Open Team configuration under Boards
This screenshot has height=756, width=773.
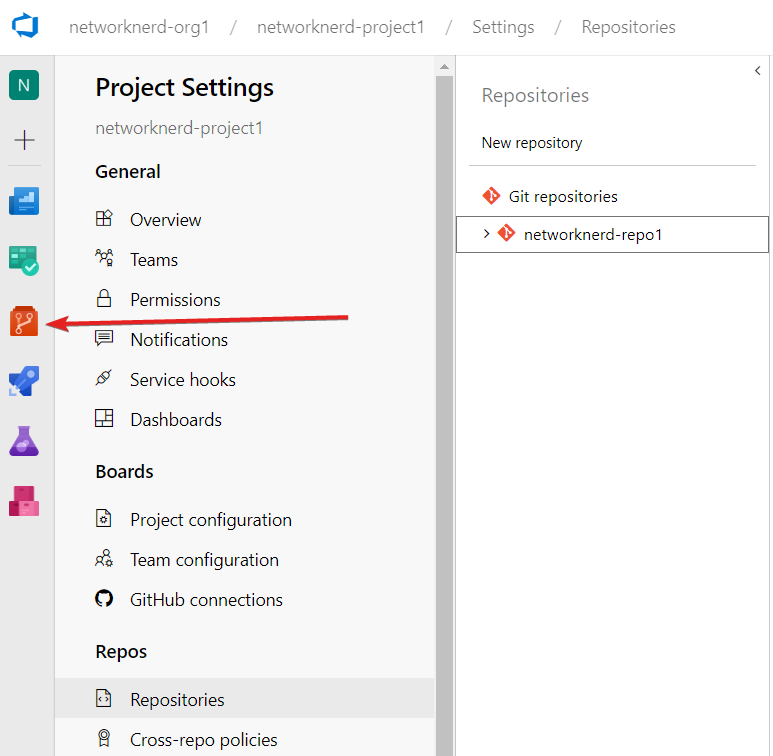click(205, 560)
